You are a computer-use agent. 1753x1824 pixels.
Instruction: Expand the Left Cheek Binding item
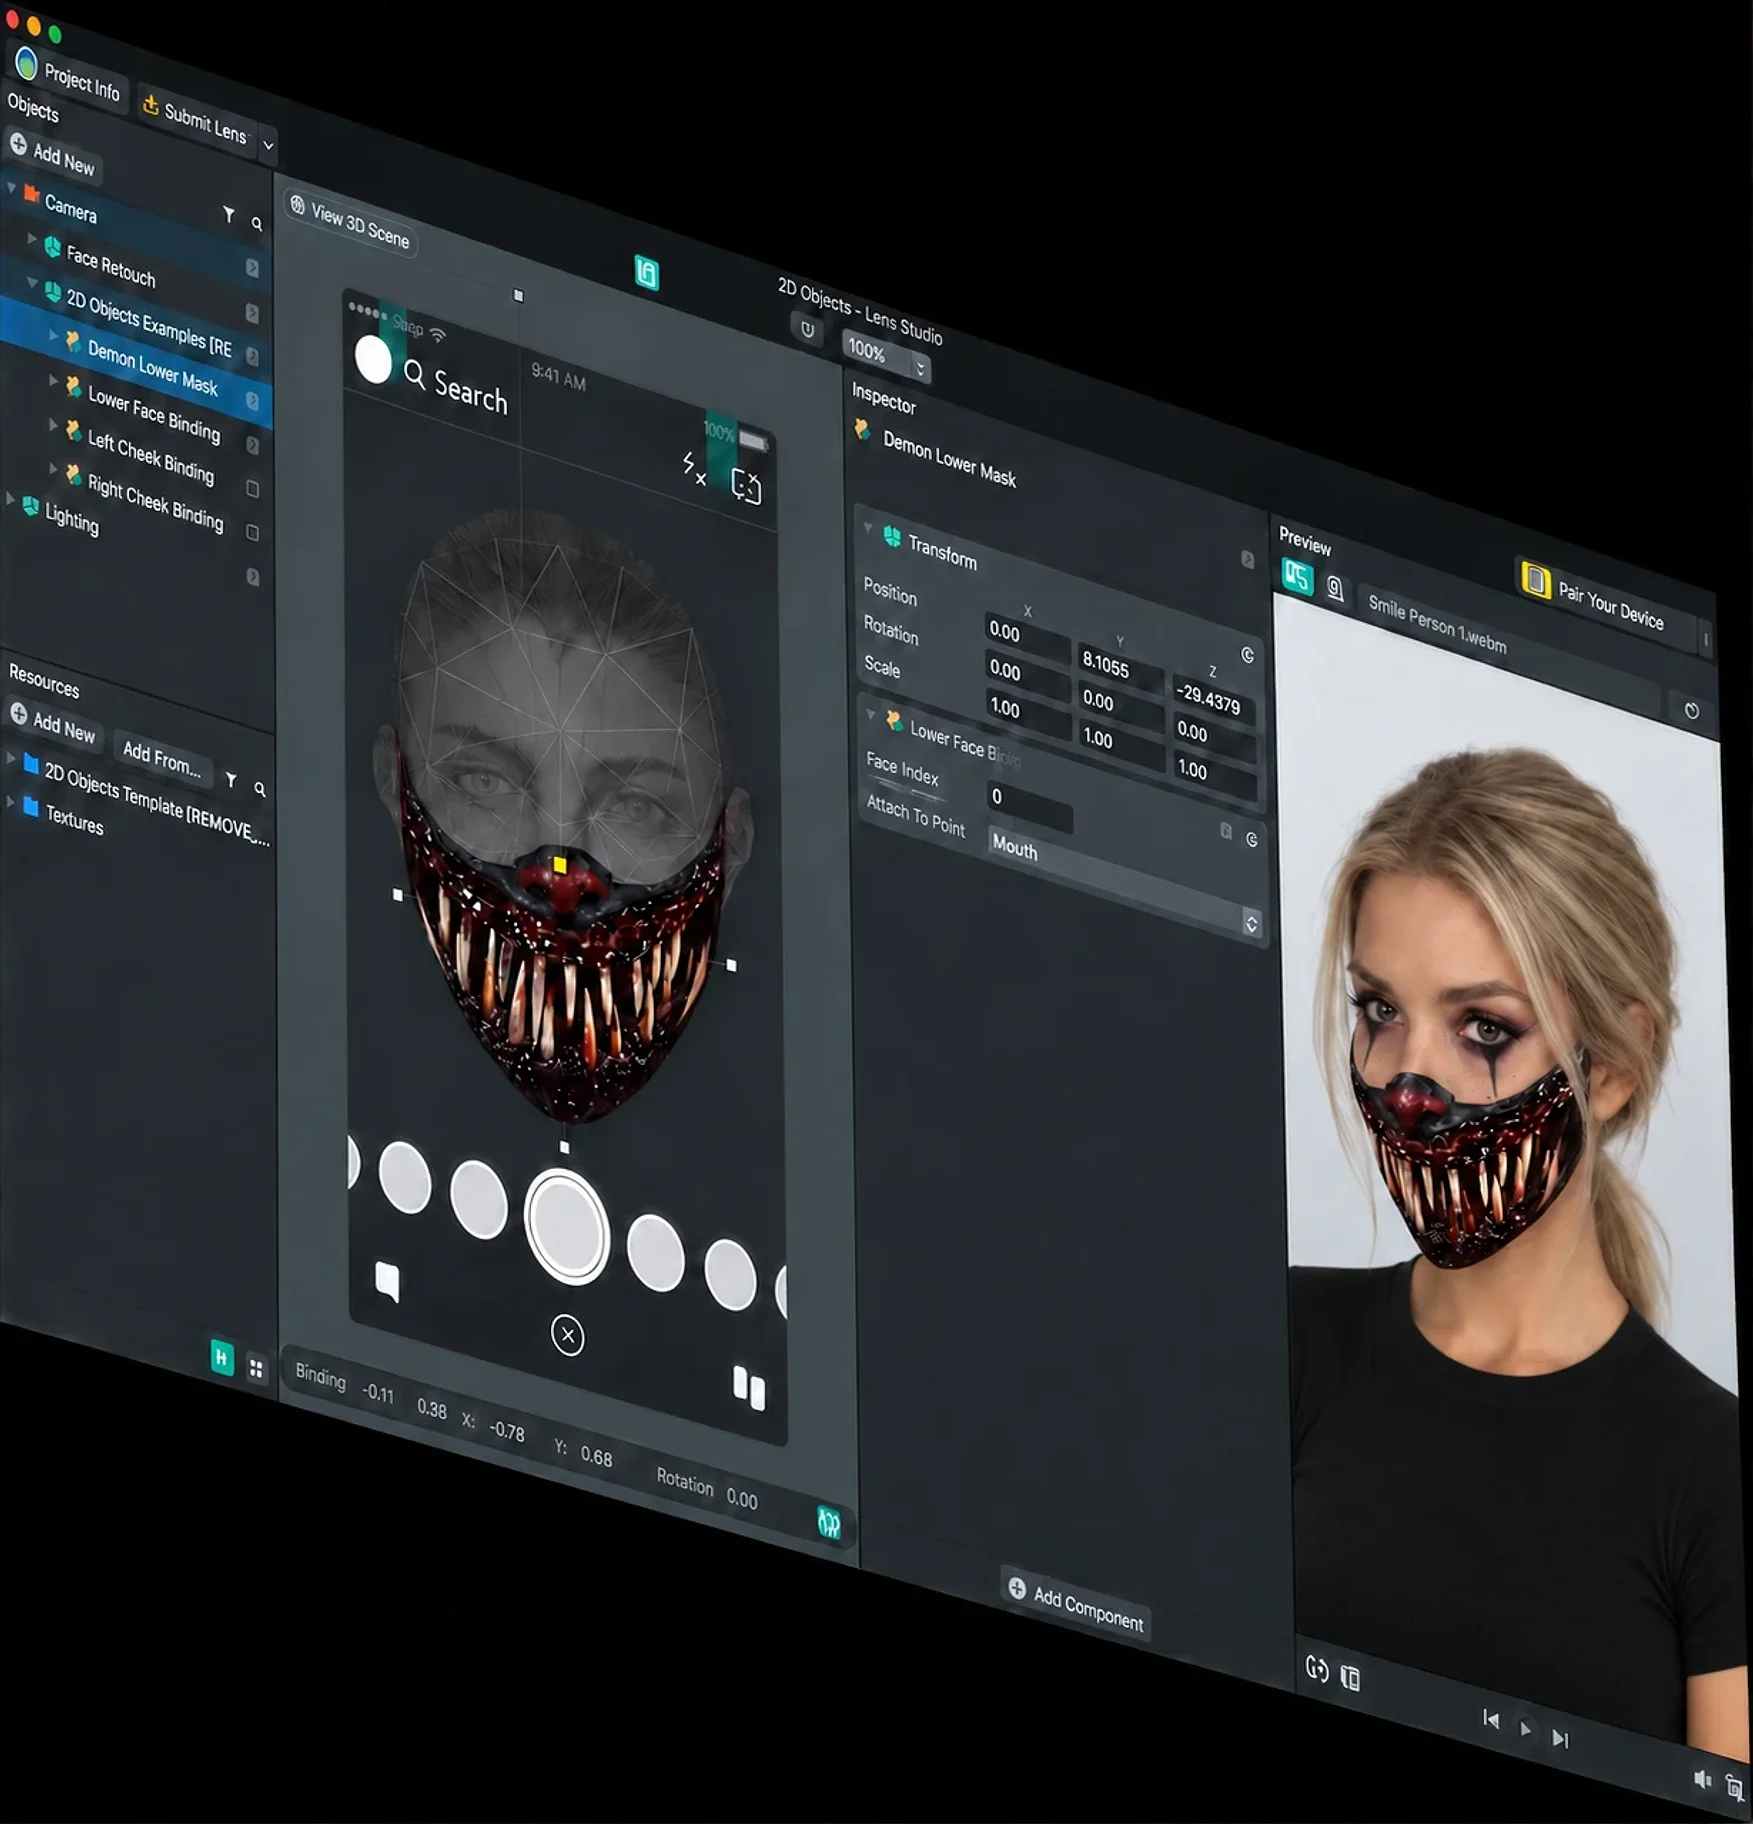53,424
